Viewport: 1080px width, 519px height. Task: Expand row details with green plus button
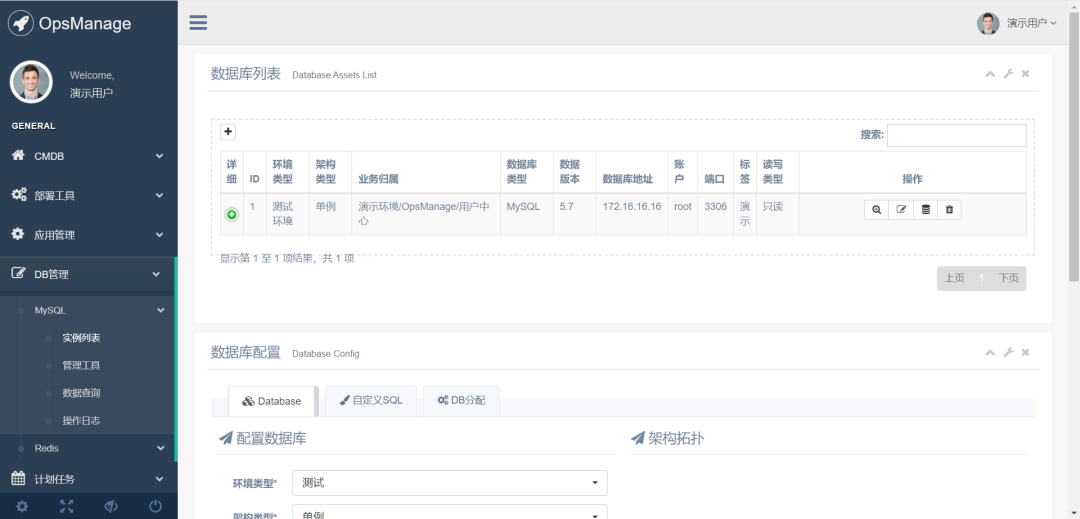(232, 214)
